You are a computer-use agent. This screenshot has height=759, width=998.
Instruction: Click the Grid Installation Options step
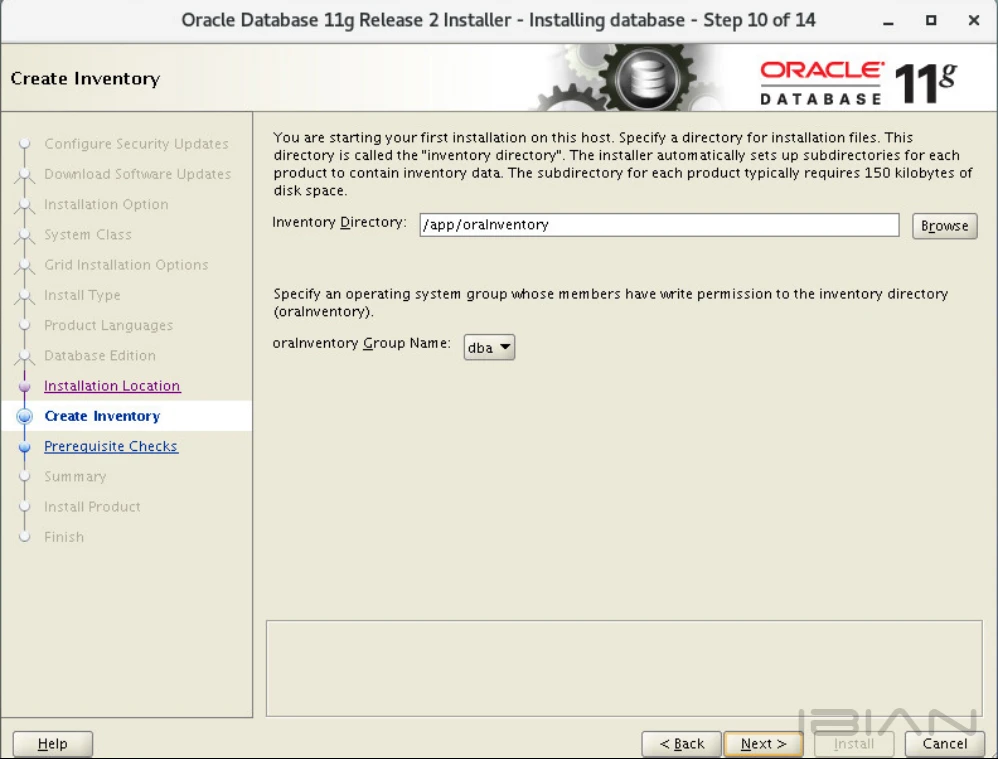click(x=126, y=265)
